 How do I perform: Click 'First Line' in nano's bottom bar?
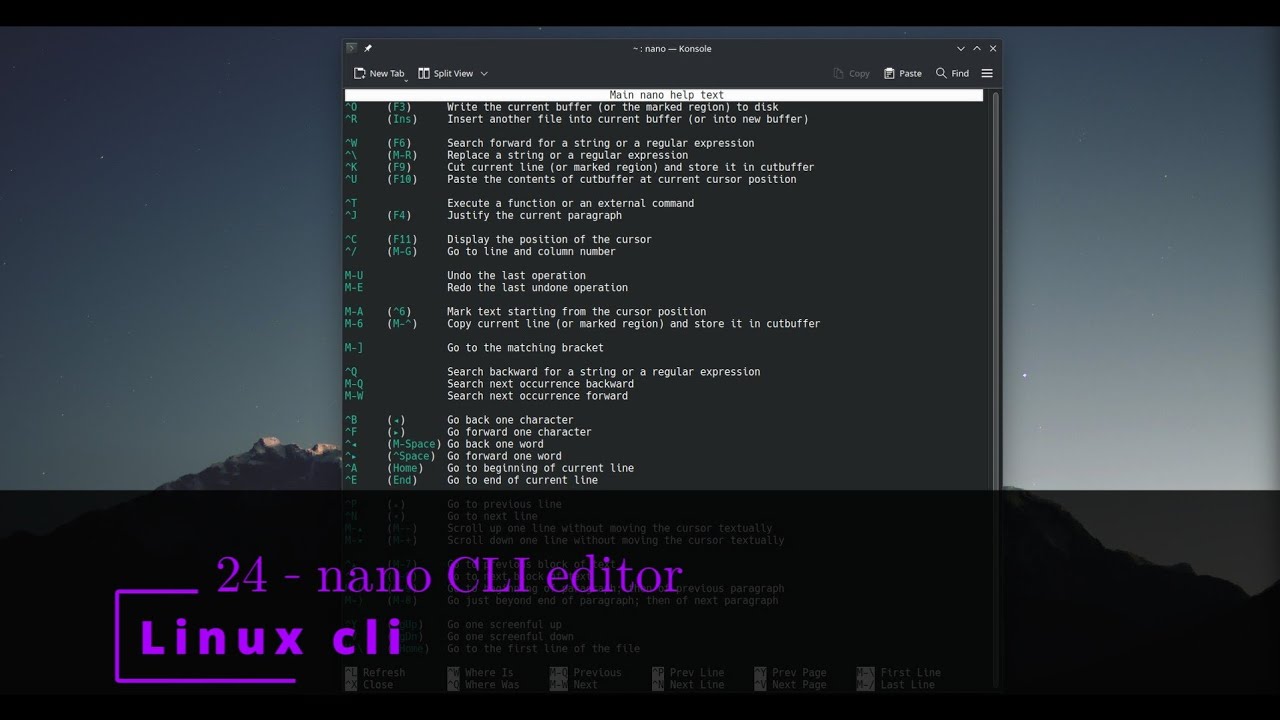click(x=911, y=673)
